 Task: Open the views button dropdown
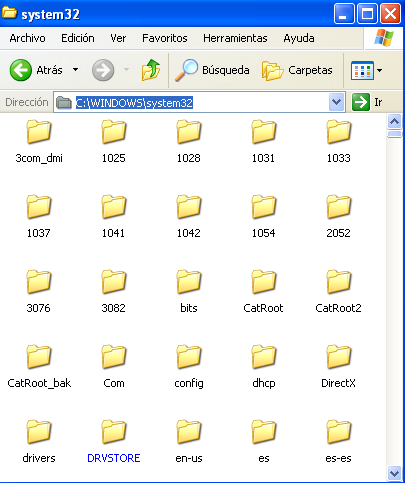point(380,70)
